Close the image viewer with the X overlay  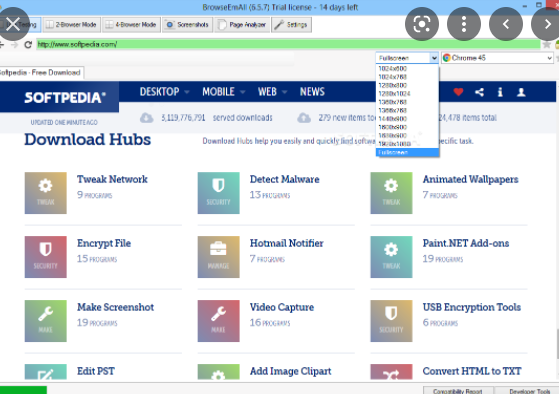pyautogui.click(x=13, y=24)
